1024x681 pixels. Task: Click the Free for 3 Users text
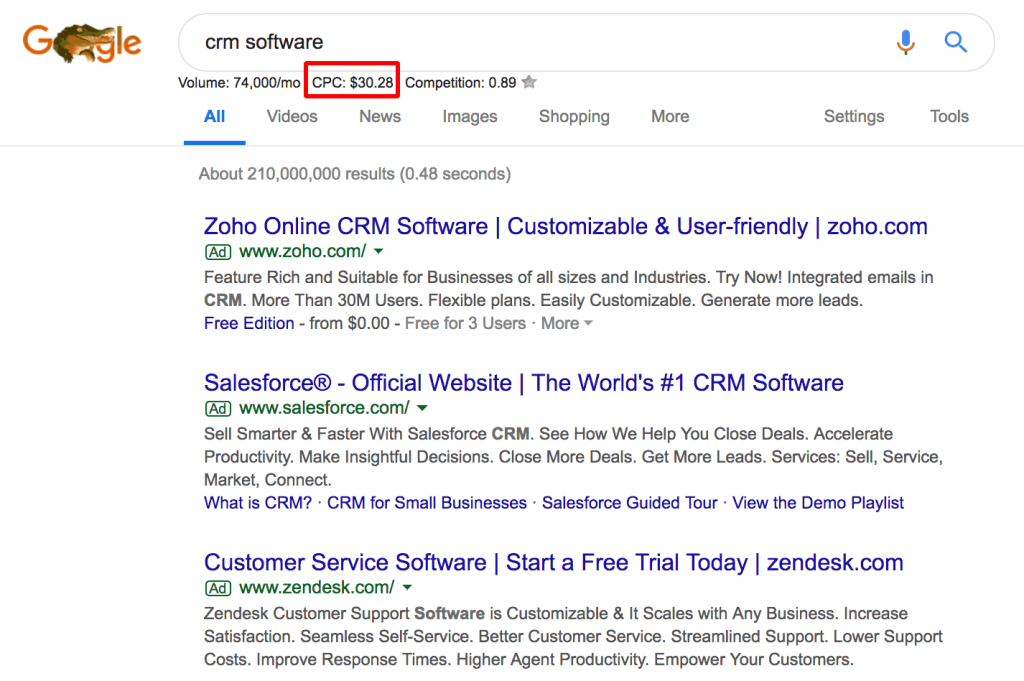coord(465,323)
